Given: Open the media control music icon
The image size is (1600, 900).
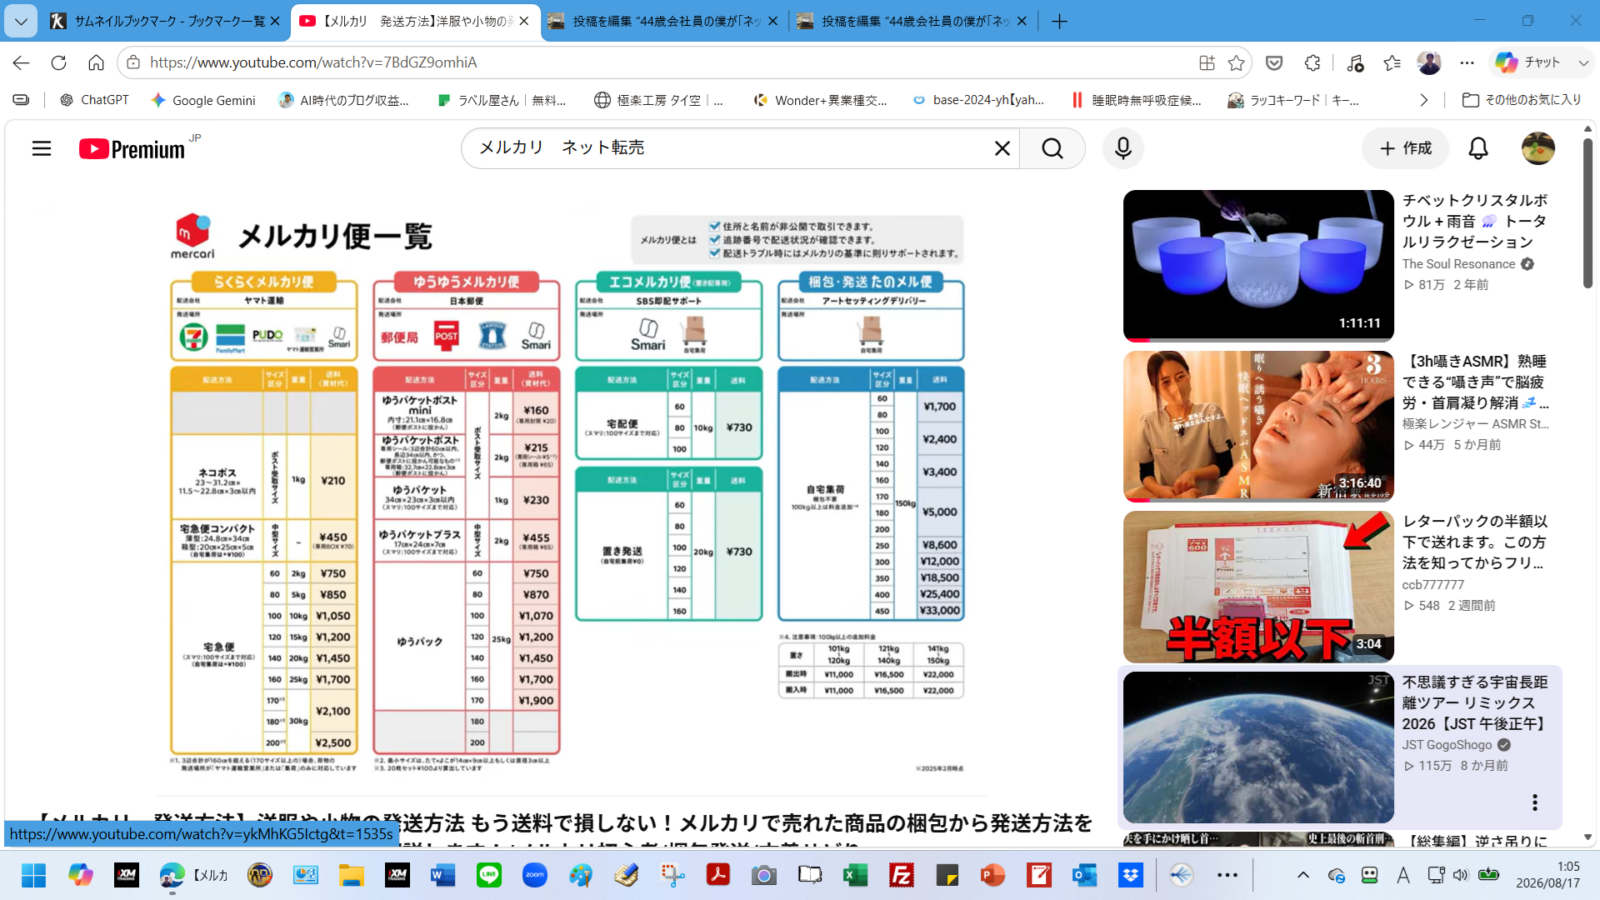Looking at the screenshot, I should [1355, 62].
